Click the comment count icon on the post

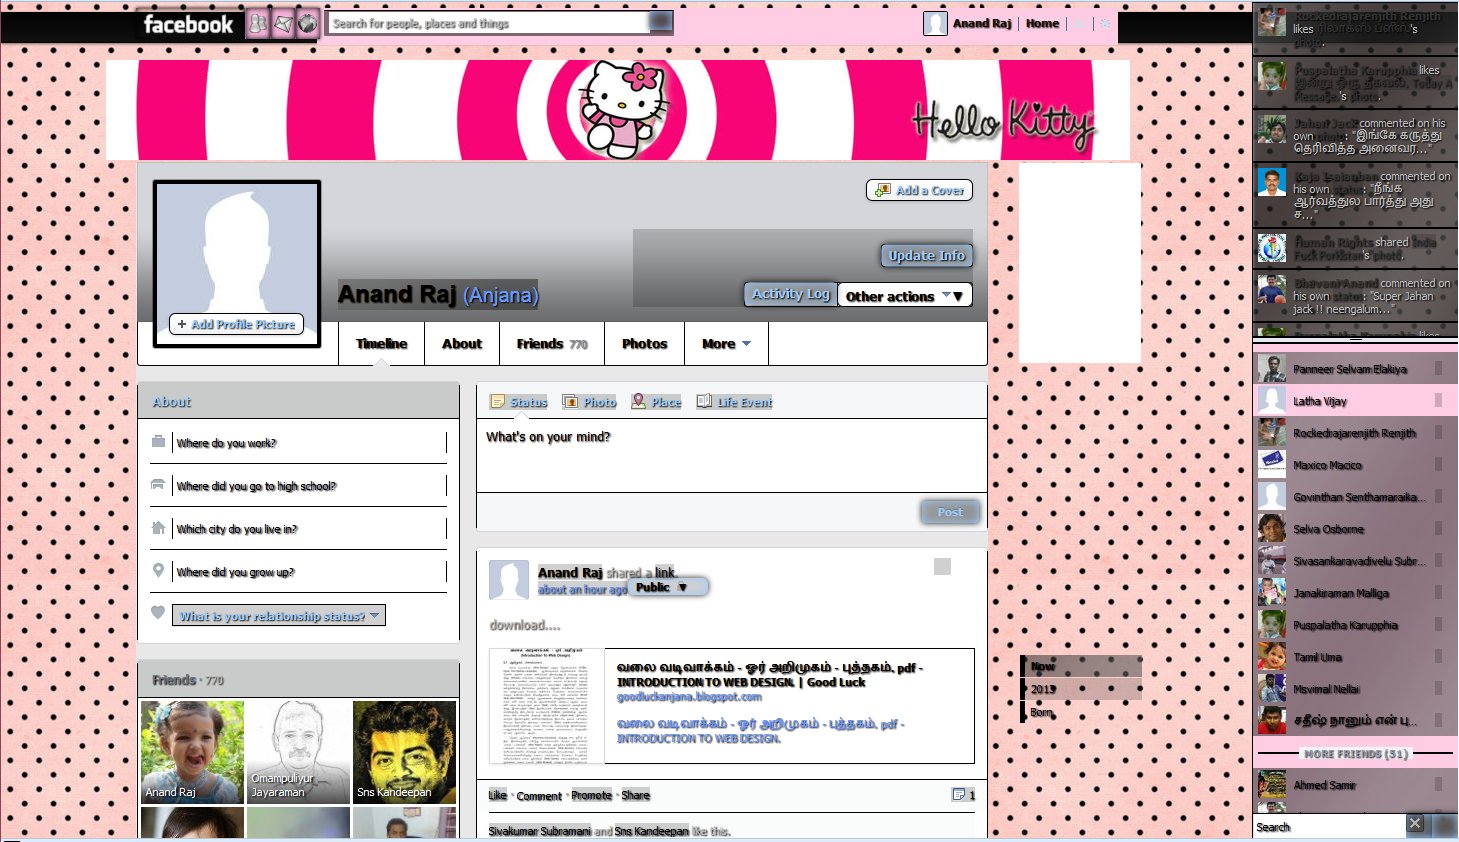[959, 795]
